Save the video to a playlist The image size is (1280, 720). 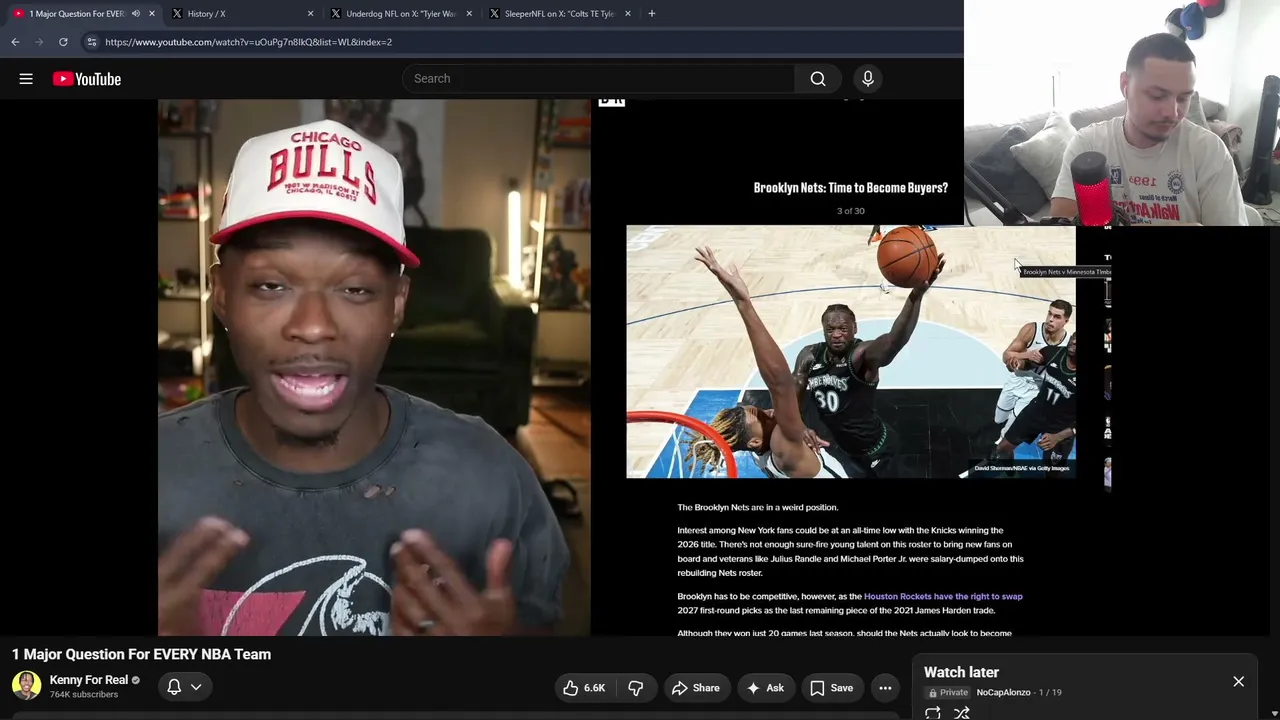[x=832, y=688]
